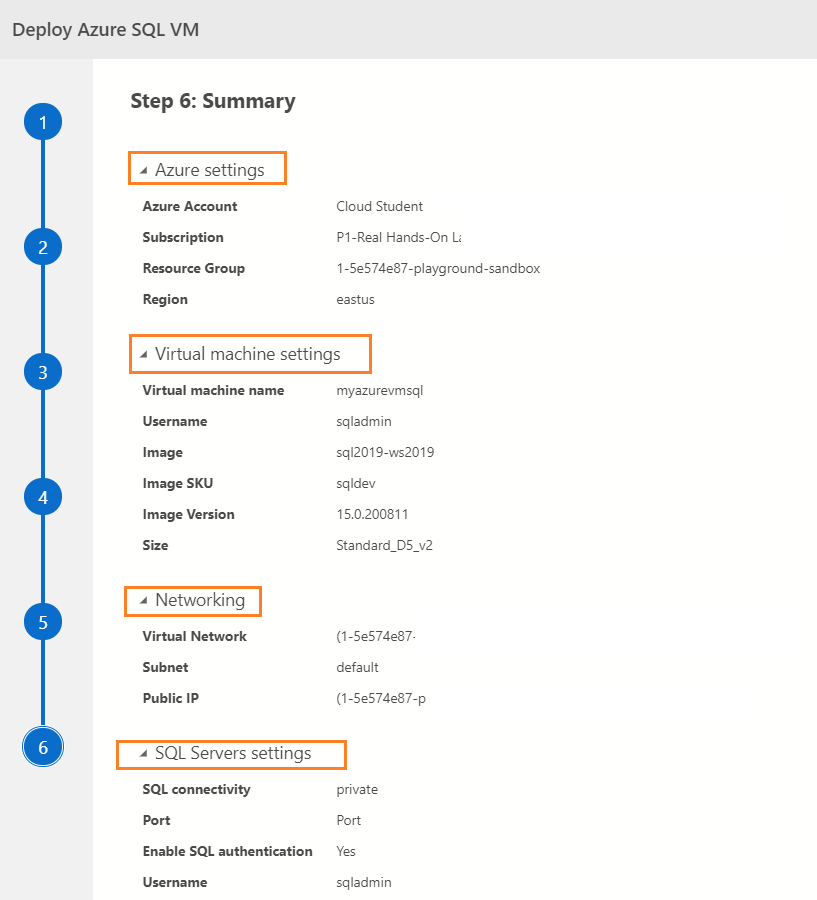Viewport: 817px width, 900px height.
Task: Click the Image Version value 15.0.200811
Action: point(372,514)
